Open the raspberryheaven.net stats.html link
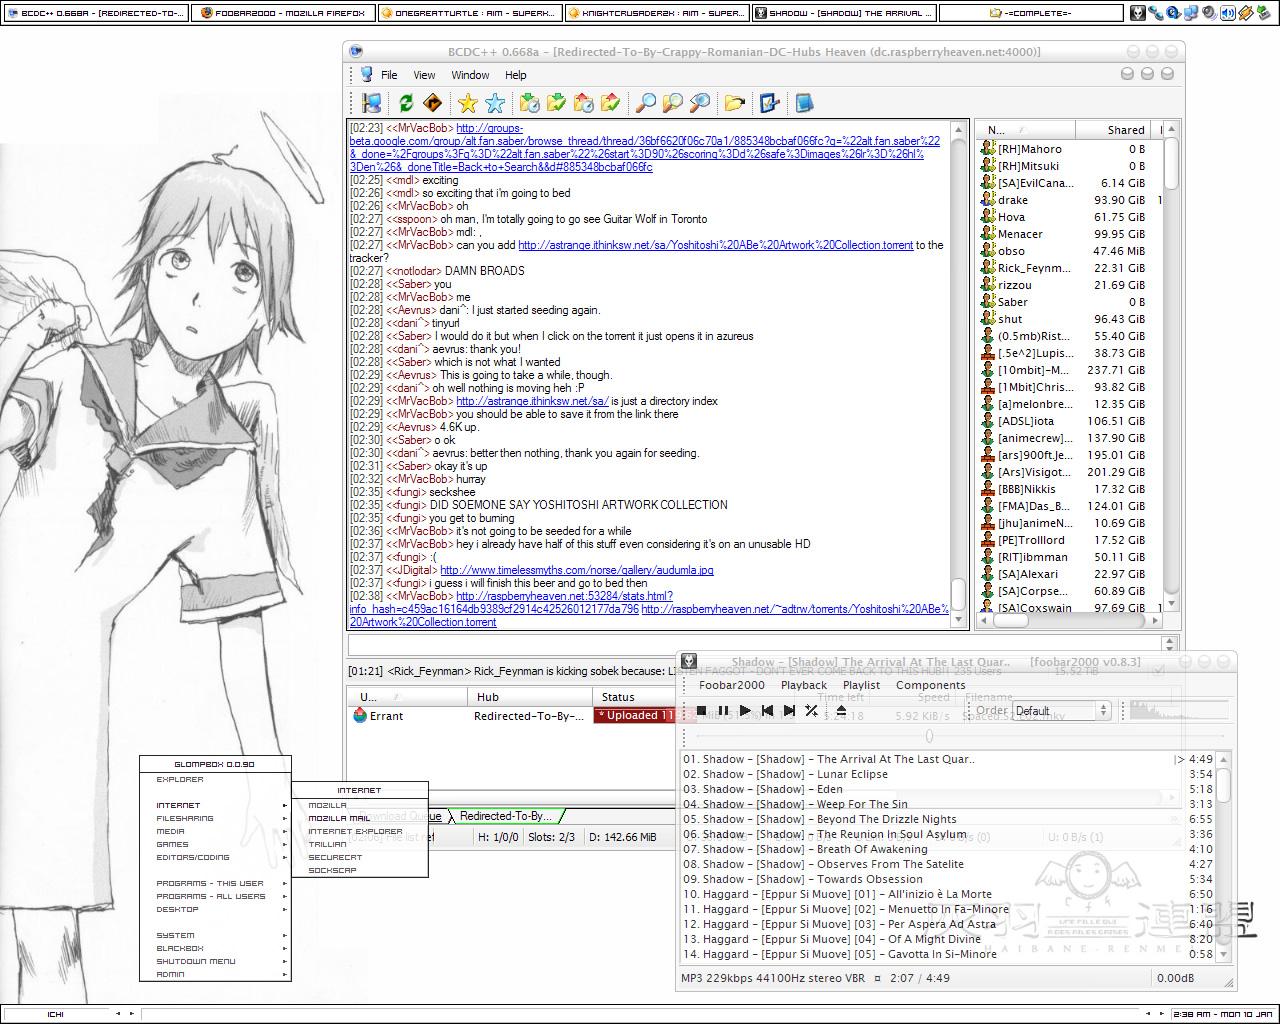Viewport: 1280px width, 1024px height. (564, 596)
